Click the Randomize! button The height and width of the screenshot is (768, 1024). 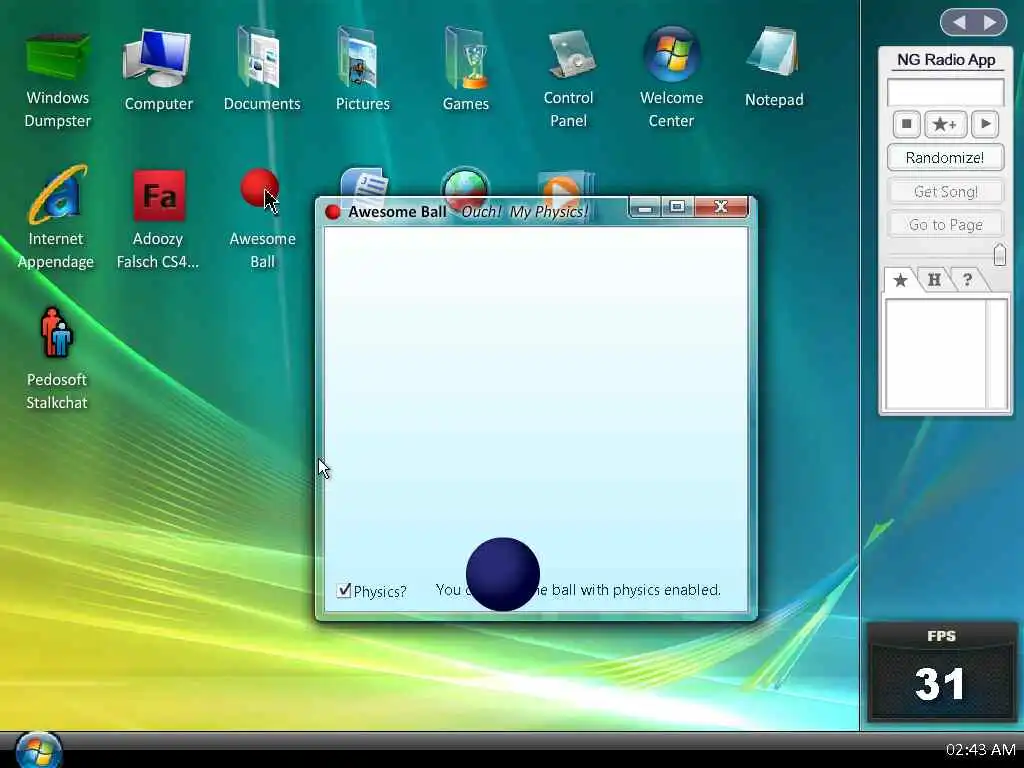945,158
